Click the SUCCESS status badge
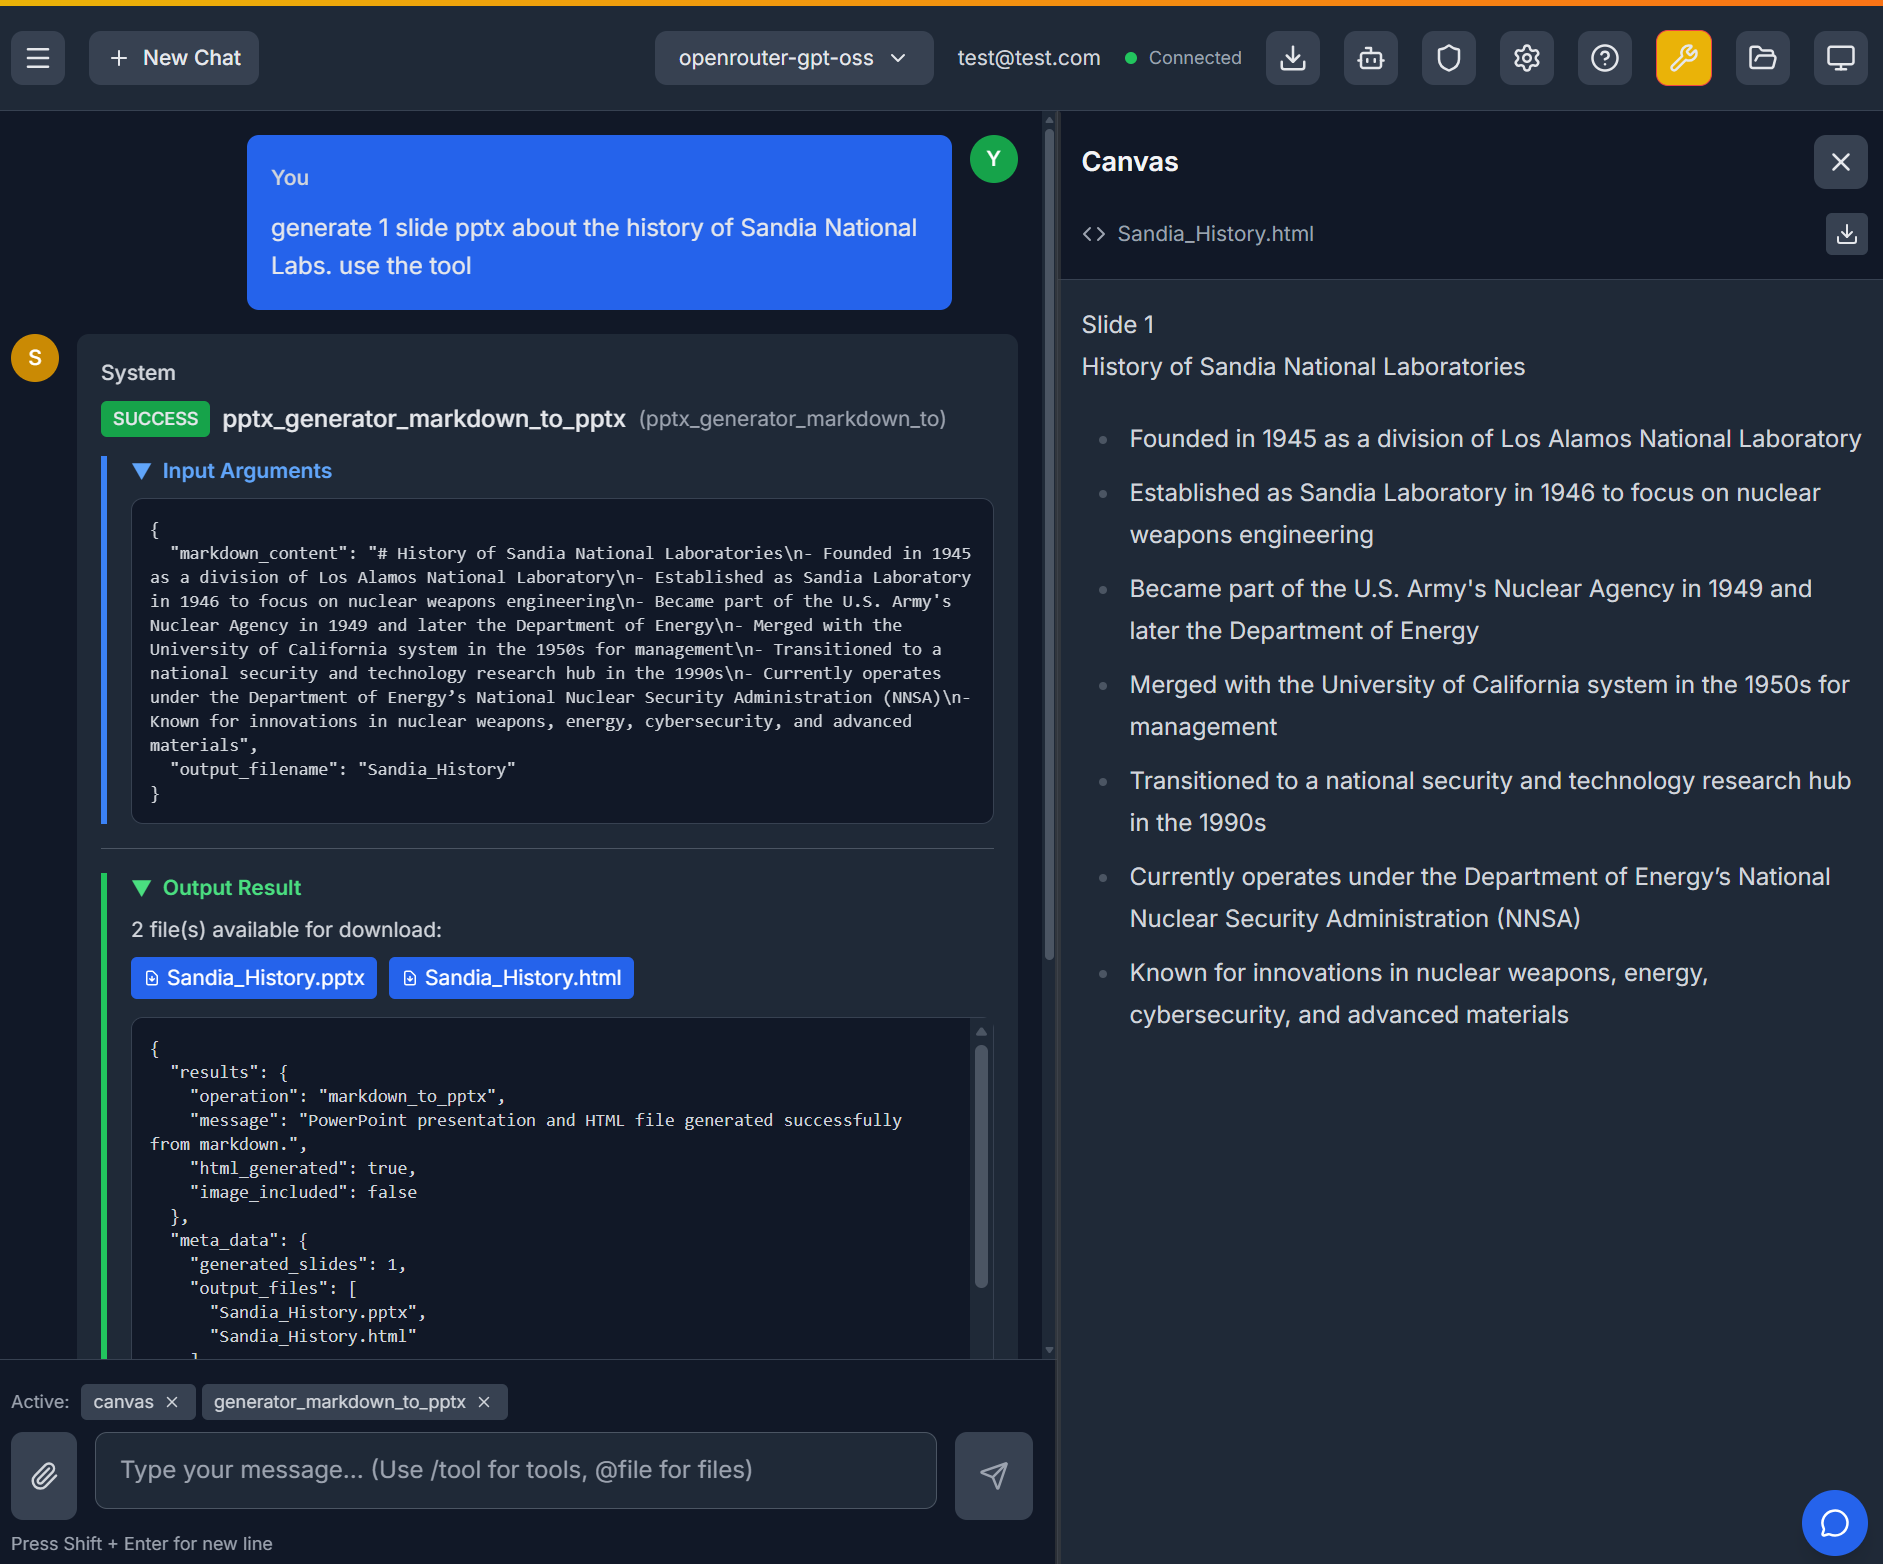This screenshot has height=1564, width=1883. [x=155, y=419]
